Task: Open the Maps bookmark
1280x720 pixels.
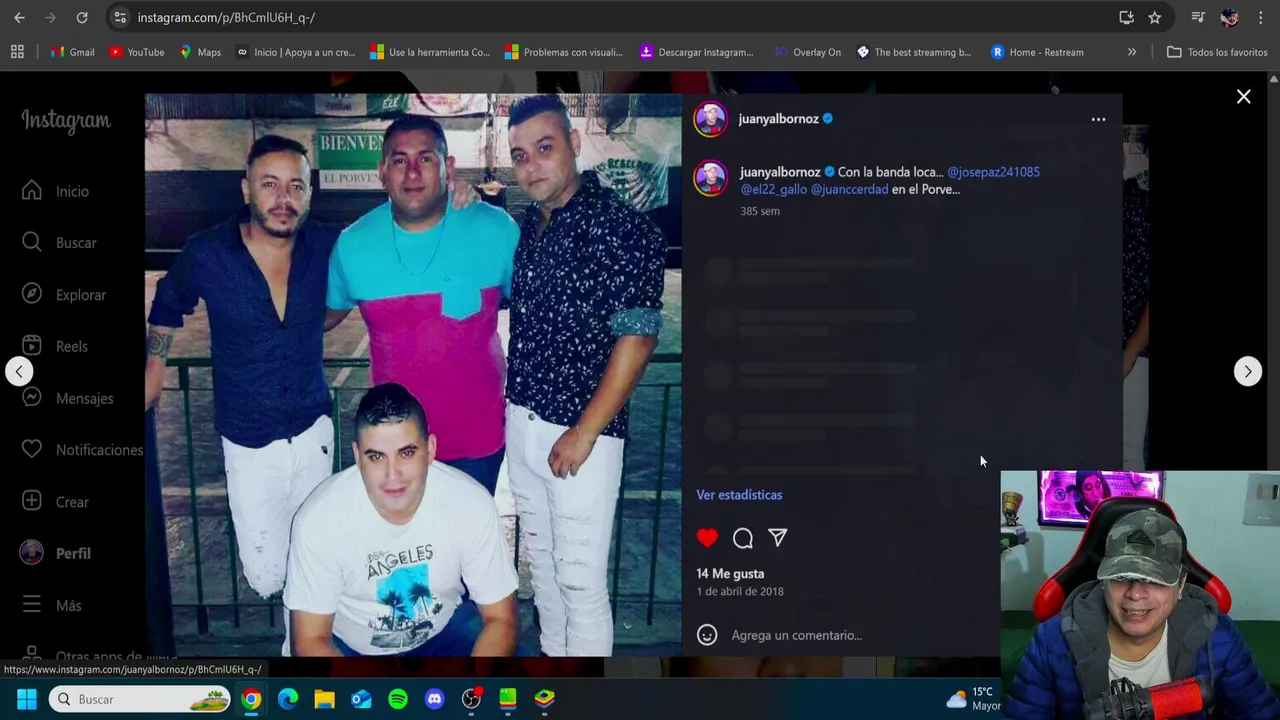Action: (200, 52)
